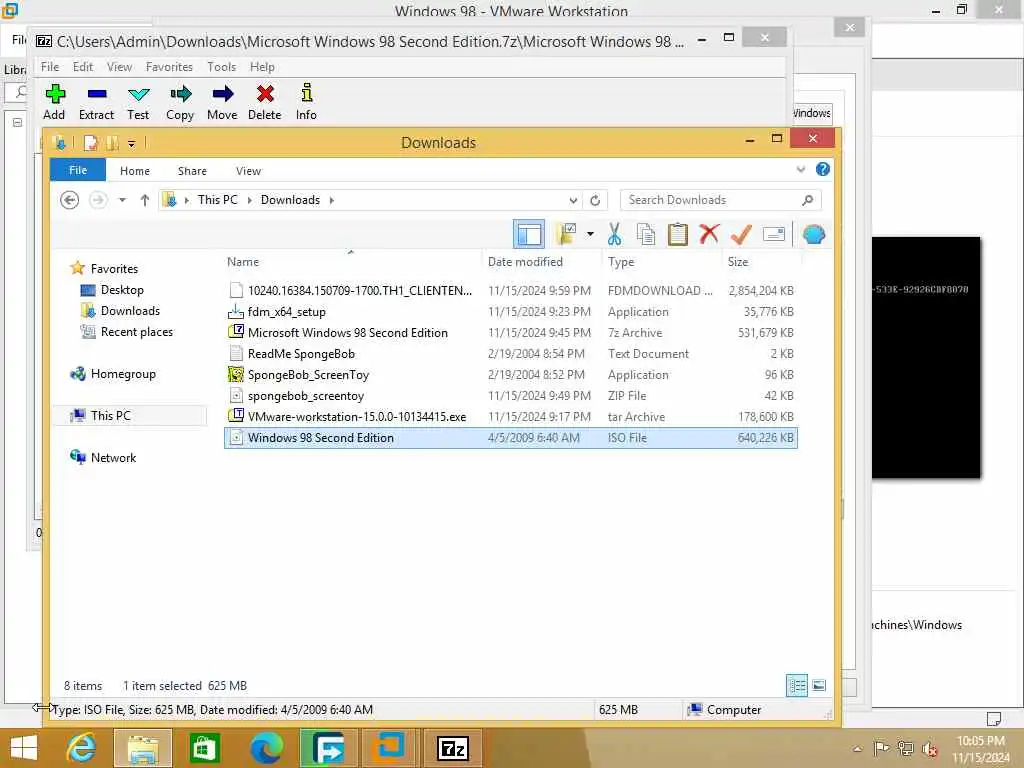This screenshot has height=768, width=1024.
Task: Select Downloads in the navigation pane
Action: point(130,311)
